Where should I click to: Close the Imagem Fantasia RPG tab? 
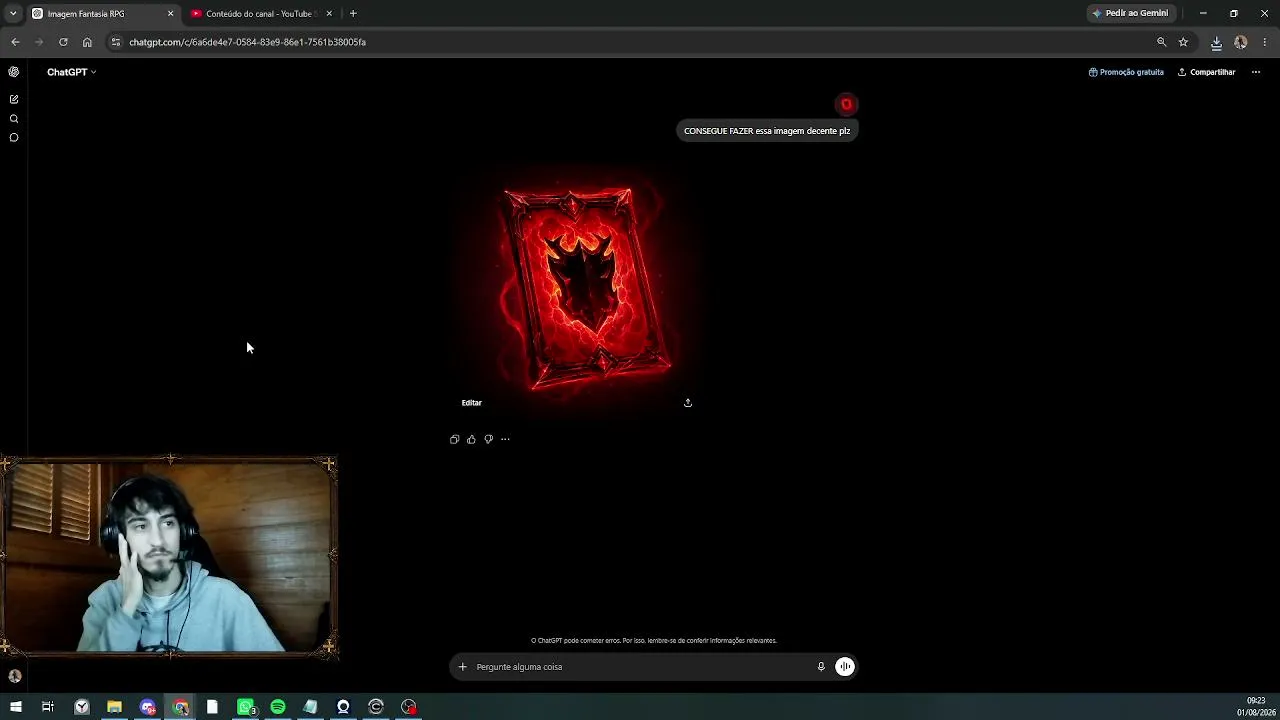(170, 14)
